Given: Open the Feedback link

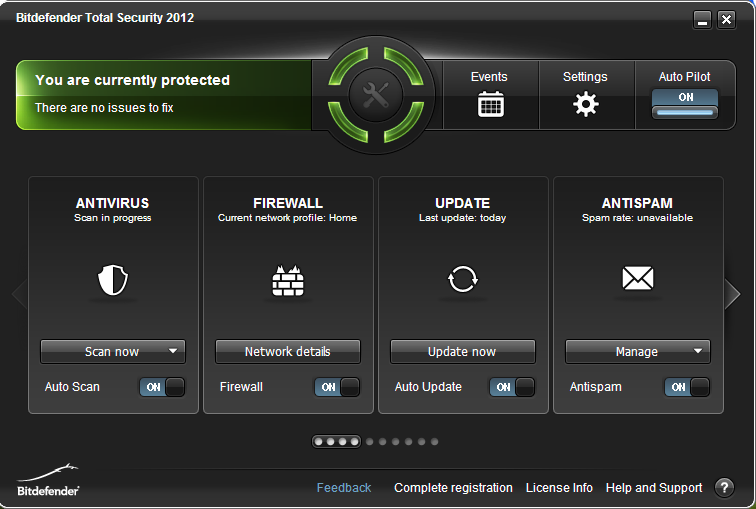Looking at the screenshot, I should (344, 488).
